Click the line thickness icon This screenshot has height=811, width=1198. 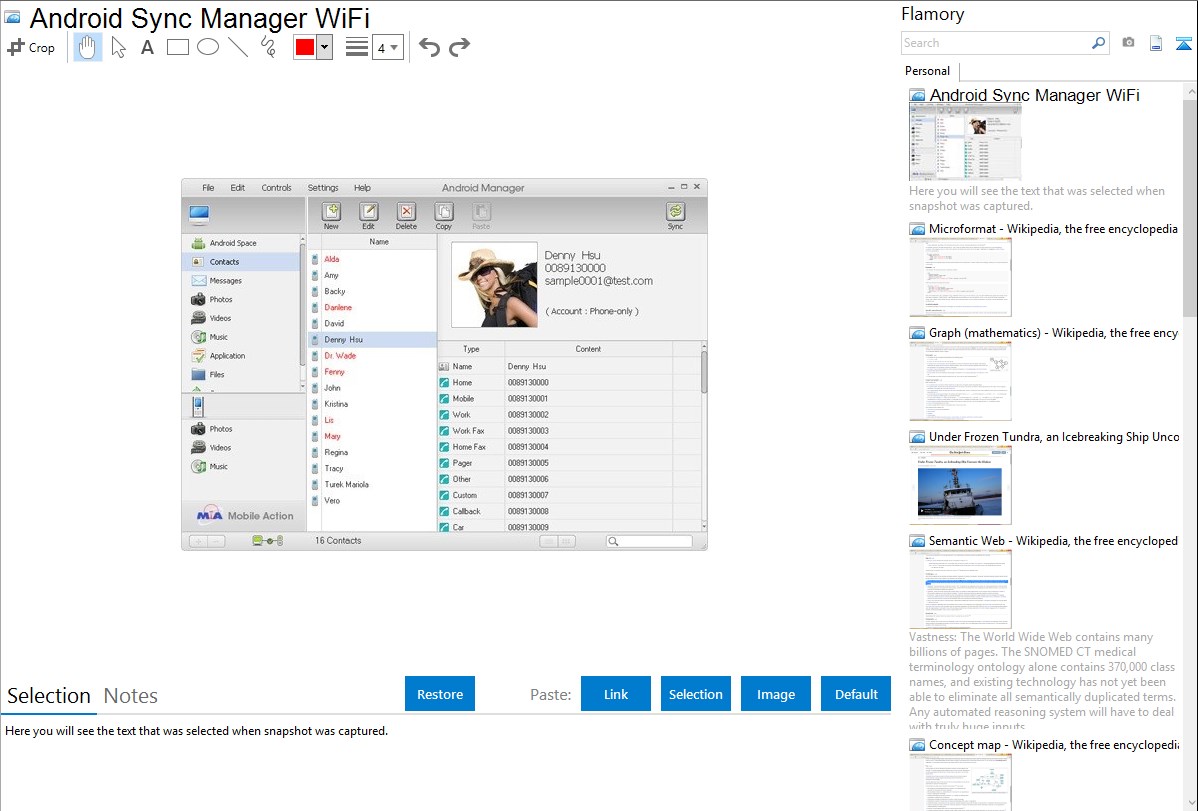pyautogui.click(x=357, y=47)
